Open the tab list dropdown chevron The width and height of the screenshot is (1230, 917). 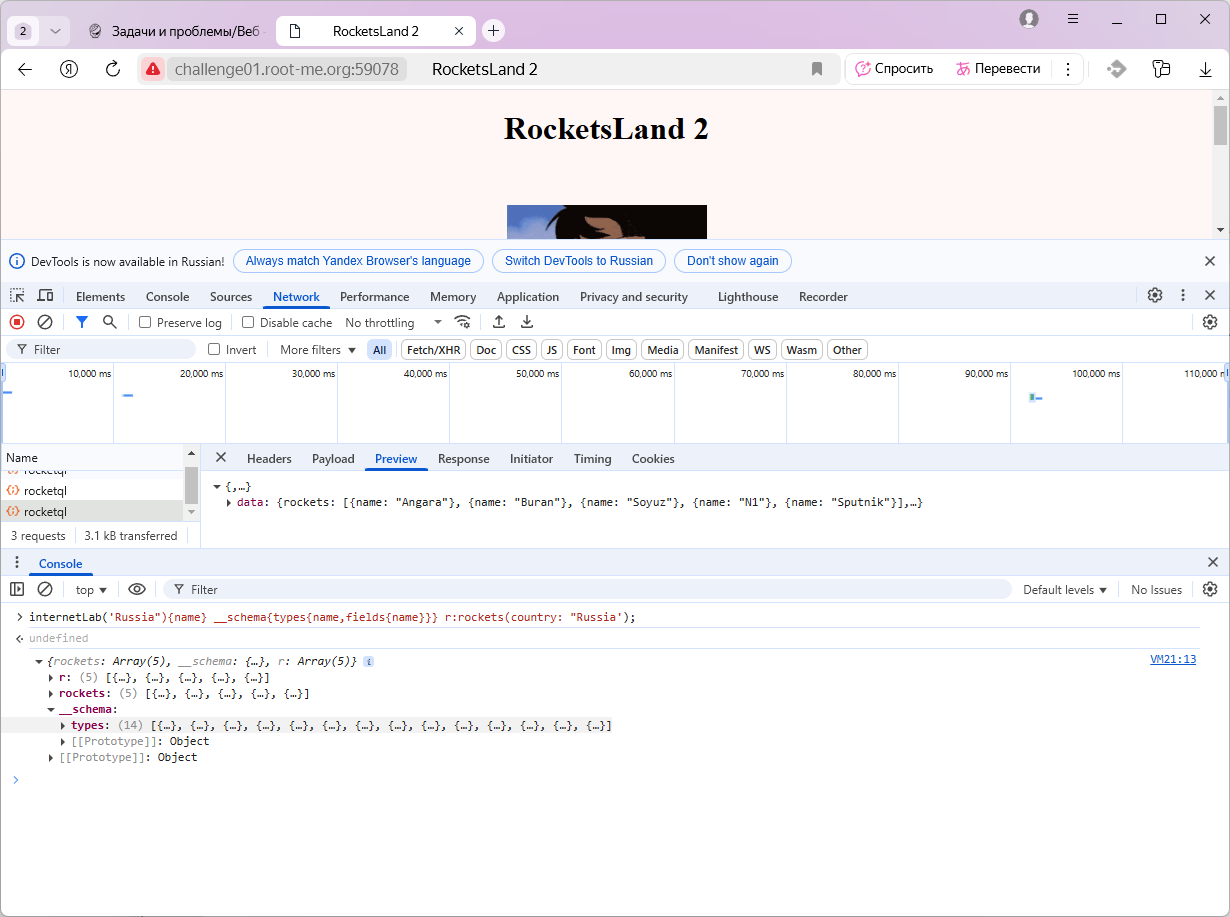pos(55,31)
